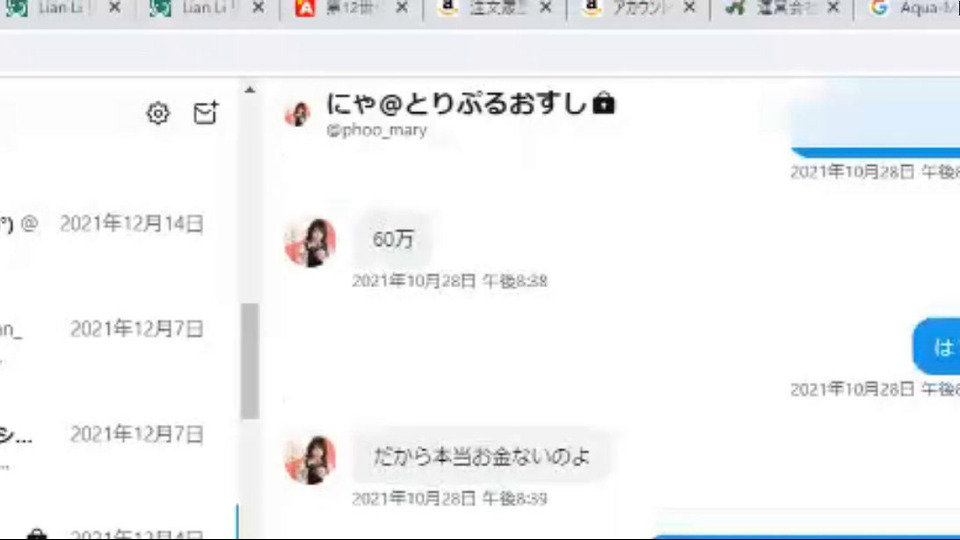
Task: Click the scroll up arrow of conversation list
Action: [250, 90]
